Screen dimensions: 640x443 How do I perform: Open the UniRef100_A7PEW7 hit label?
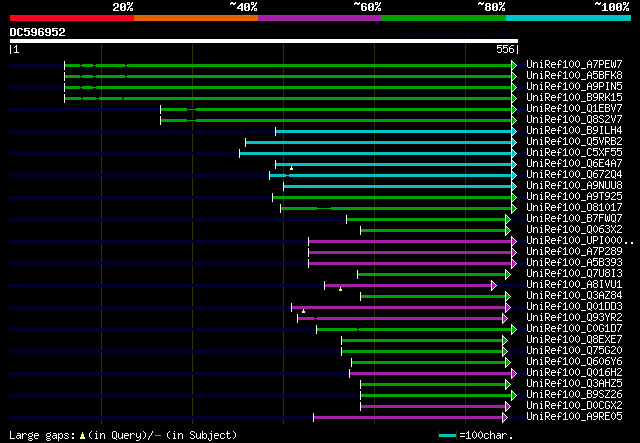pos(574,65)
